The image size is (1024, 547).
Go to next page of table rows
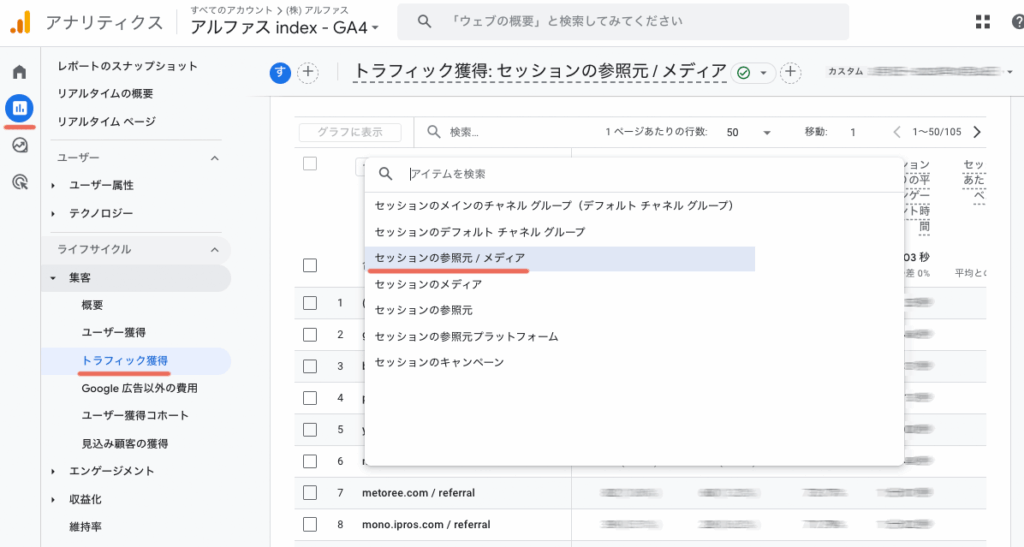click(977, 132)
